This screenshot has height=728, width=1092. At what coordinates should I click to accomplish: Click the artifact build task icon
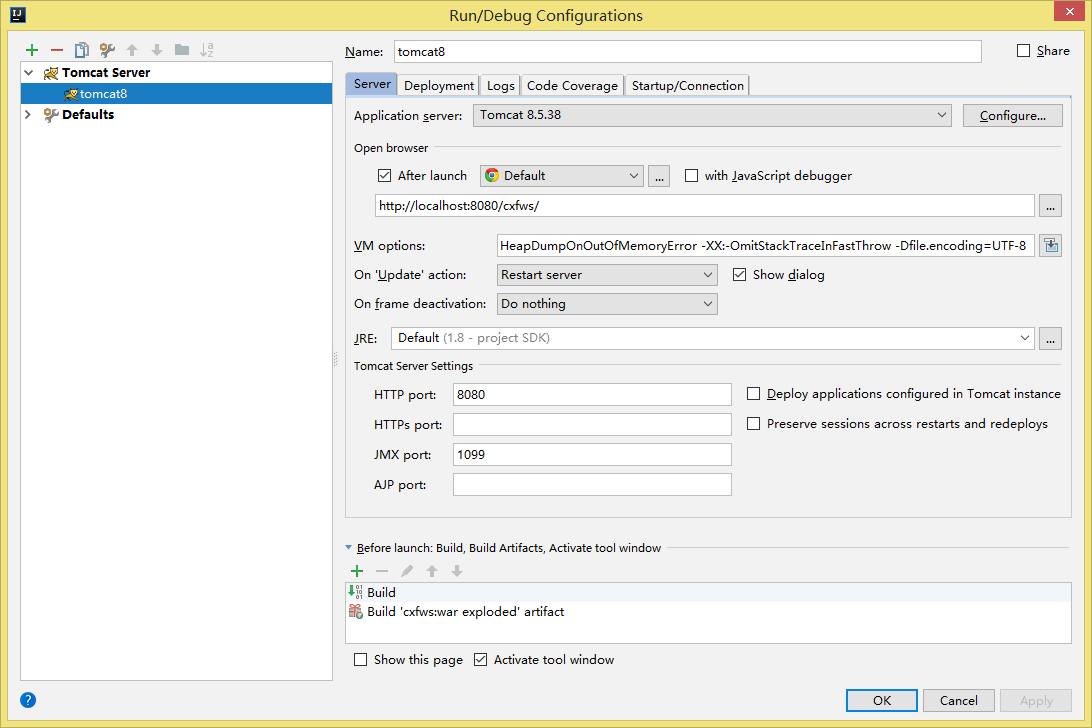355,612
